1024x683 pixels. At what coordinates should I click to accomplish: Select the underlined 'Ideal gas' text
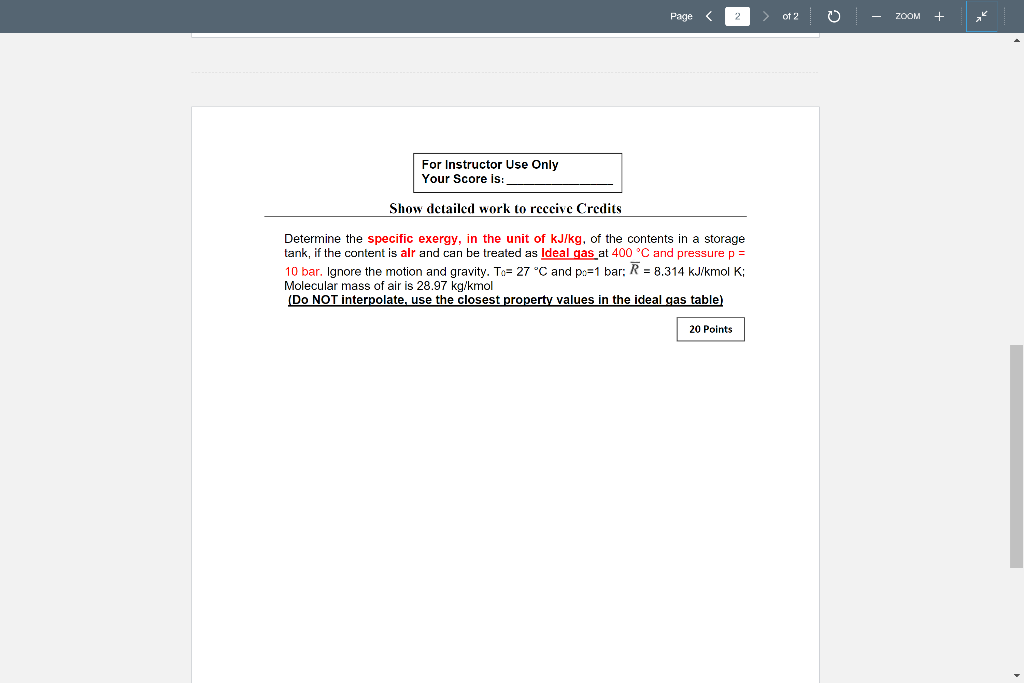(568, 253)
